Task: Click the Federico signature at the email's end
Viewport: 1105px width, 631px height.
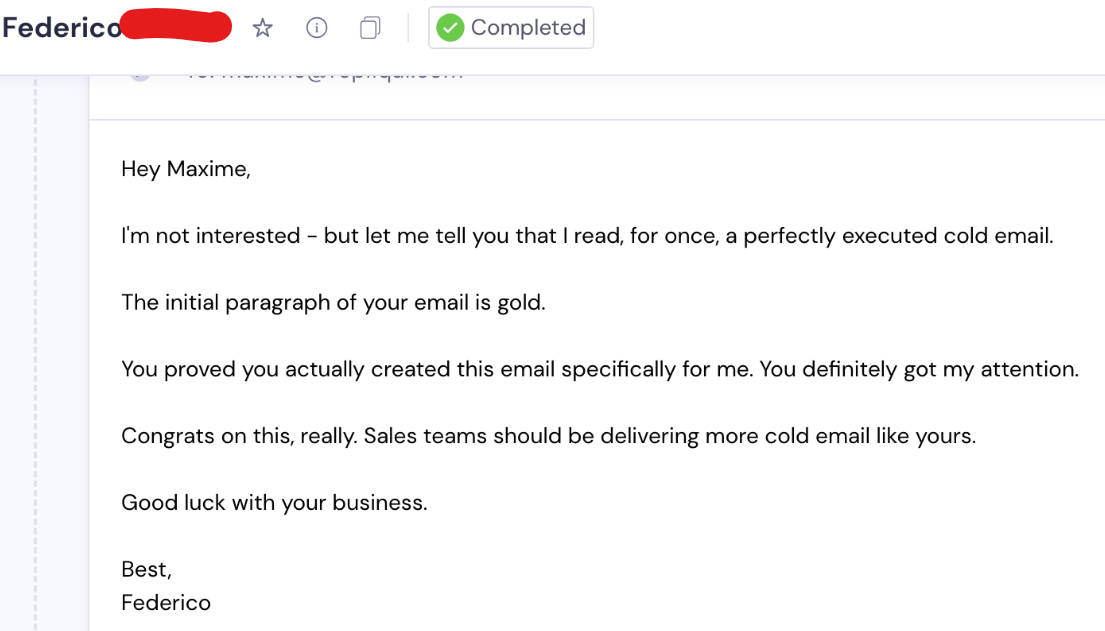Action: click(166, 603)
